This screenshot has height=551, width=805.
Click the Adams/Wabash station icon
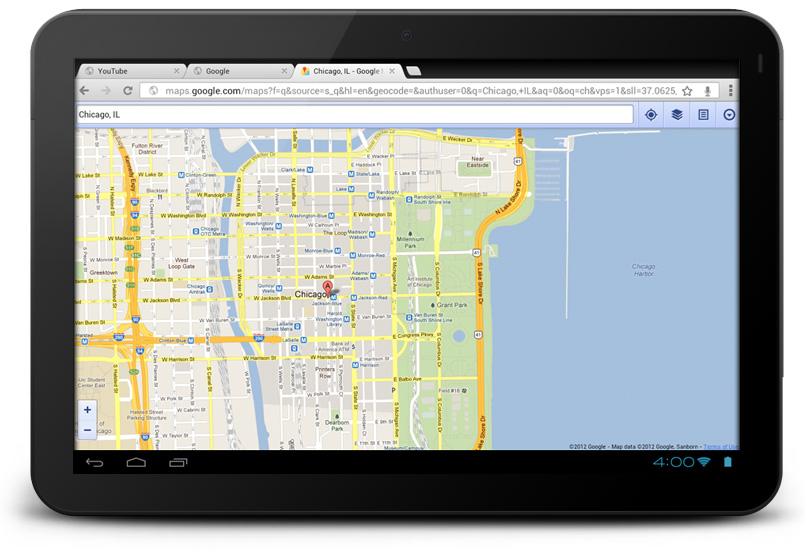(x=373, y=276)
